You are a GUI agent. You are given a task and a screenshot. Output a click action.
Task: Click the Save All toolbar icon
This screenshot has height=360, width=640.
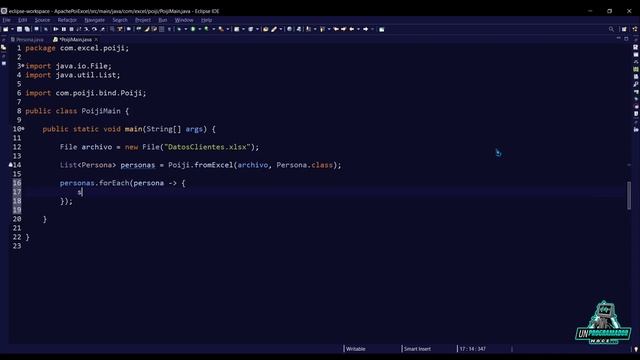click(27, 29)
